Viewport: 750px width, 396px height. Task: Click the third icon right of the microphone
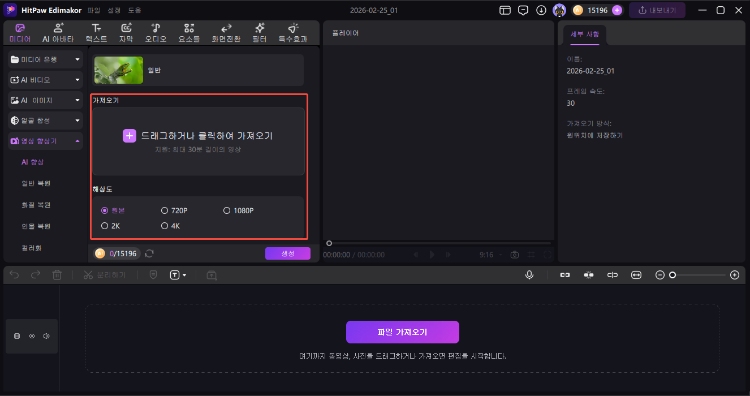(612, 275)
